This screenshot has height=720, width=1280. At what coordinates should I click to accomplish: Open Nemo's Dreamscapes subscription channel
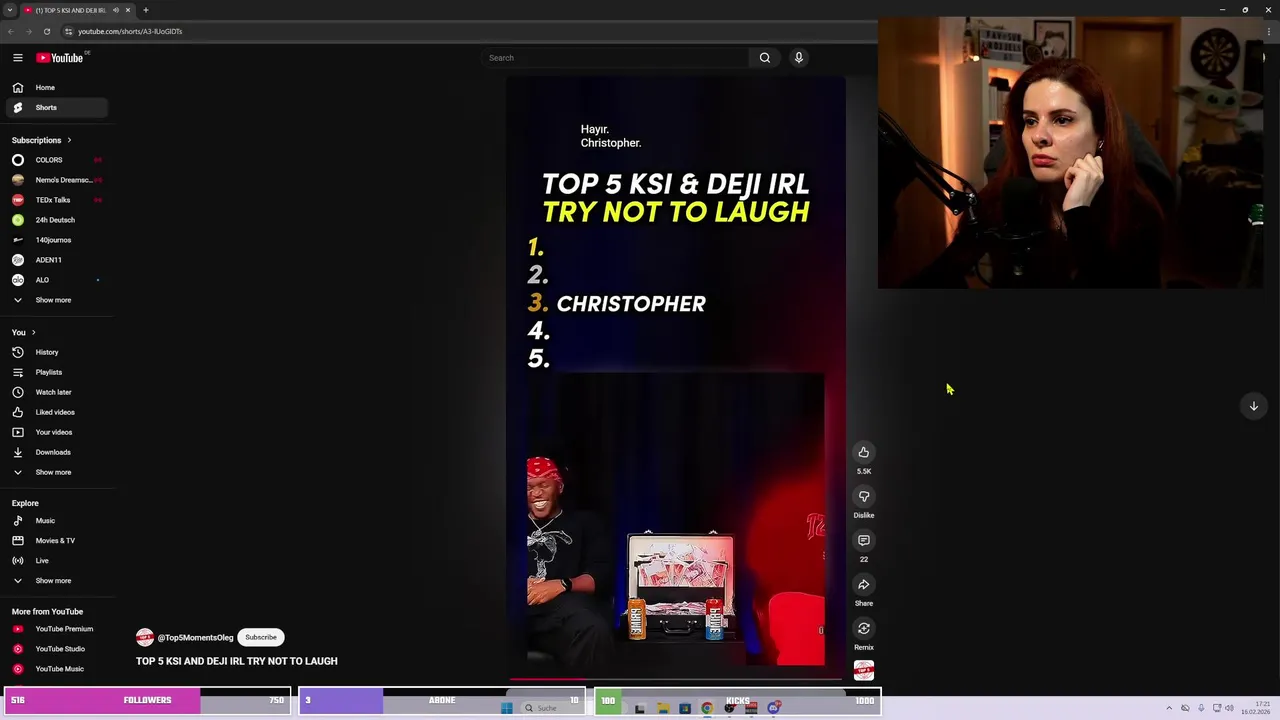pyautogui.click(x=55, y=180)
